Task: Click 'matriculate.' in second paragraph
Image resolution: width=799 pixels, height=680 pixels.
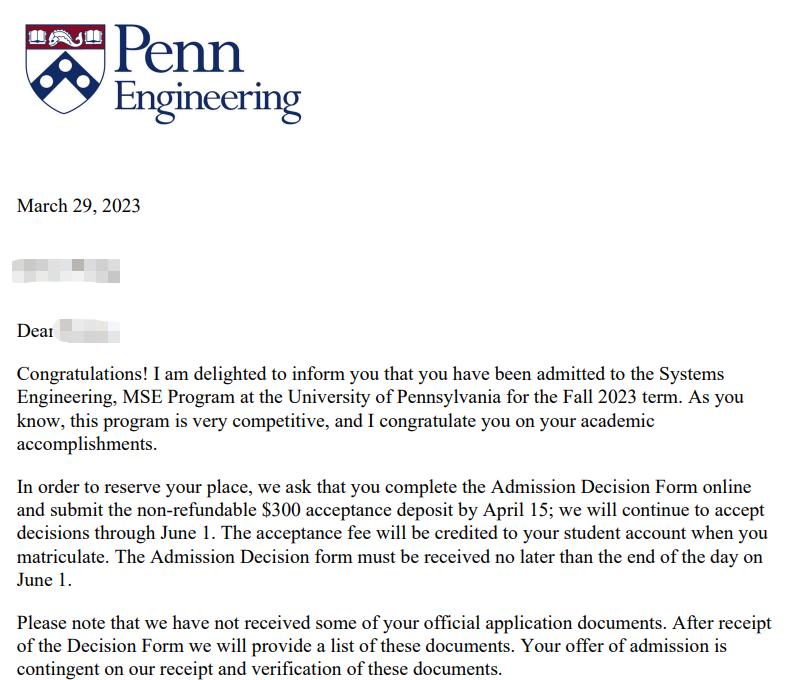Action: 63,557
